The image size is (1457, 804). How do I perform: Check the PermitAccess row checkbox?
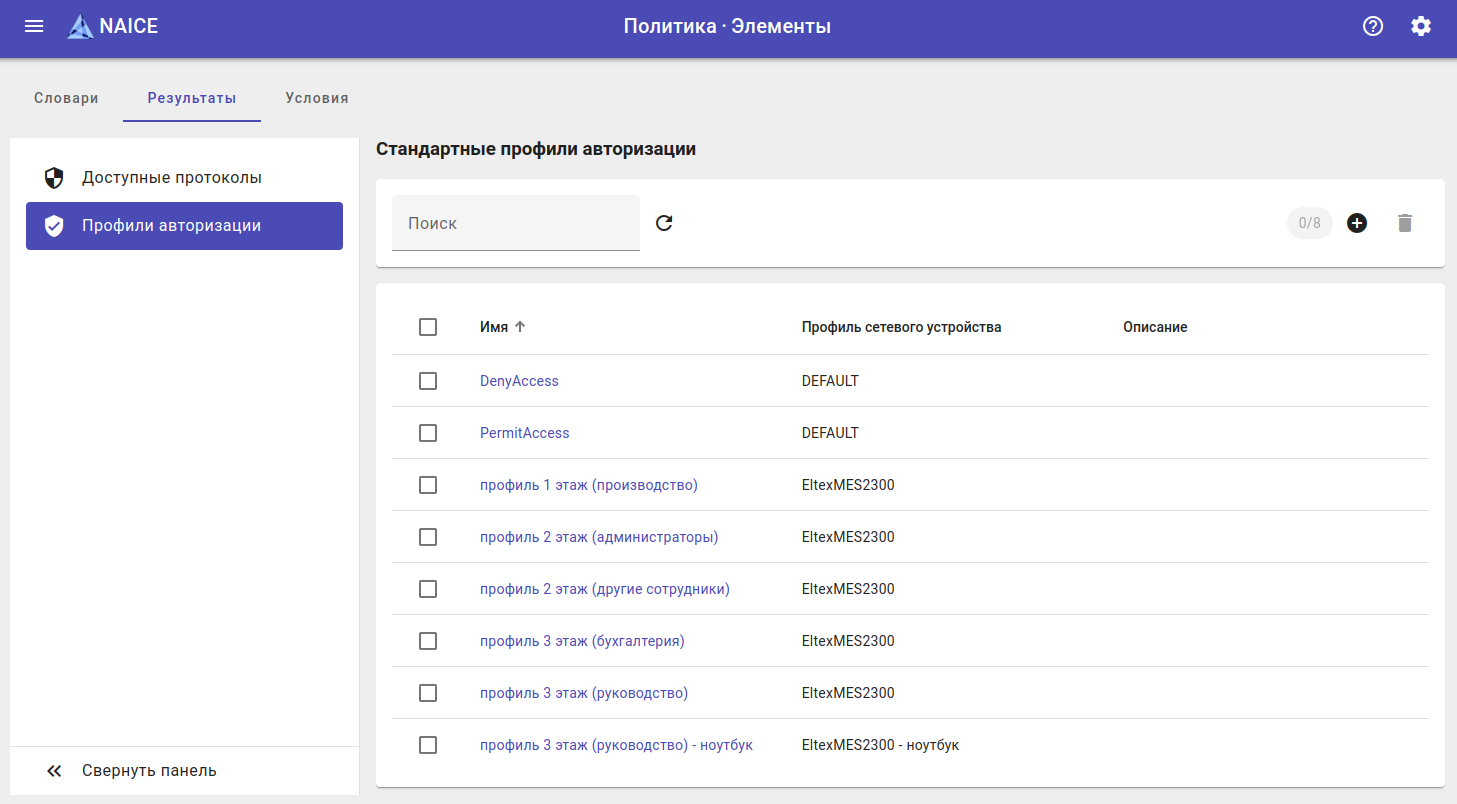(428, 433)
